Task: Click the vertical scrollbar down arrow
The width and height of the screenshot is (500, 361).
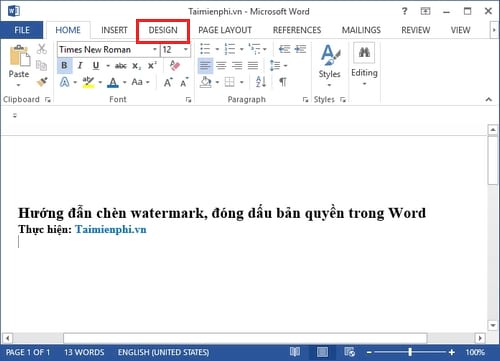Action: point(493,325)
